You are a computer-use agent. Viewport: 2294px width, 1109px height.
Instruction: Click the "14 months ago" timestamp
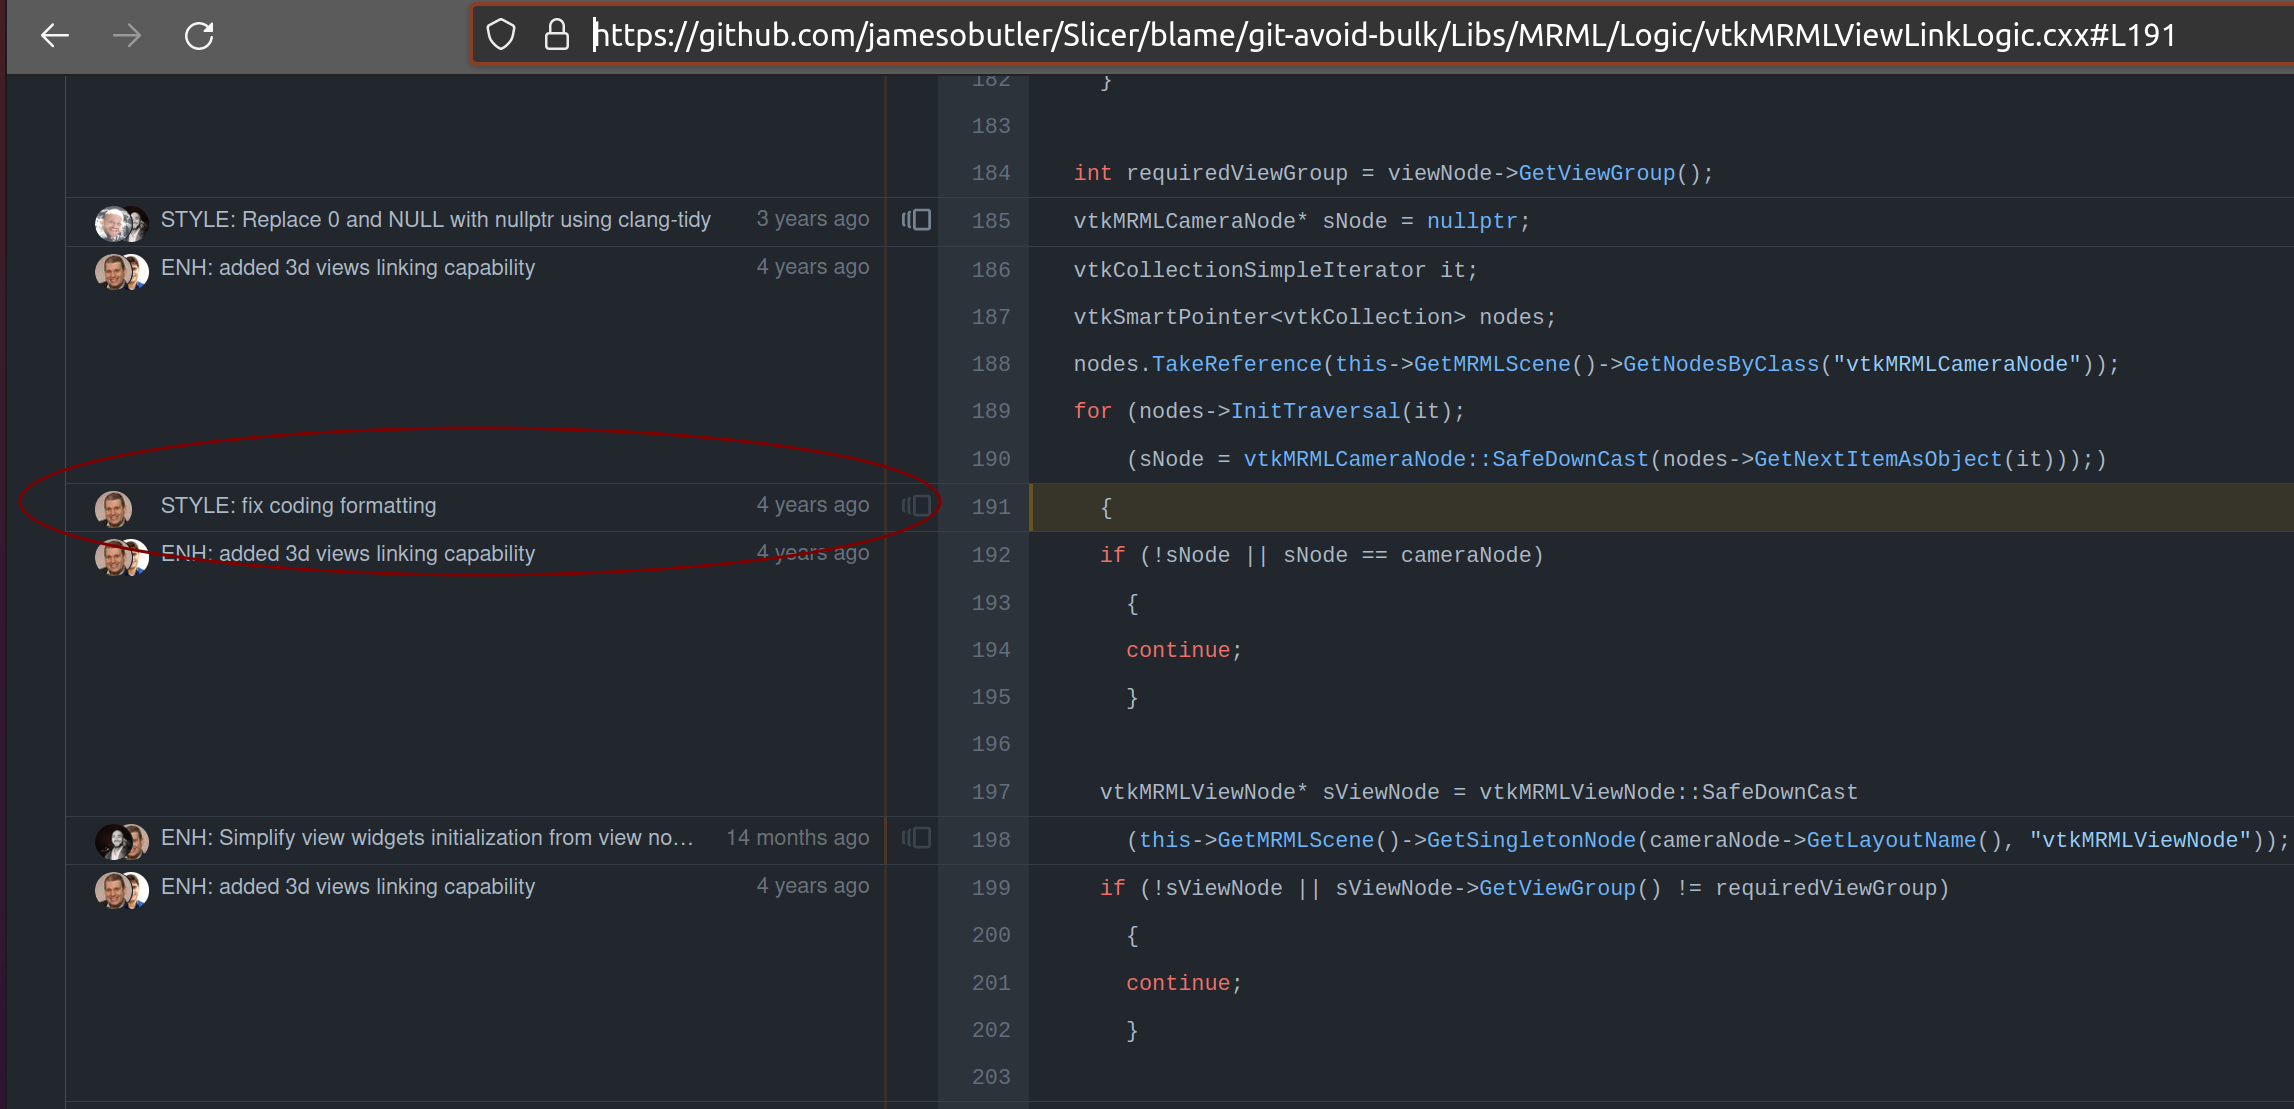click(797, 838)
